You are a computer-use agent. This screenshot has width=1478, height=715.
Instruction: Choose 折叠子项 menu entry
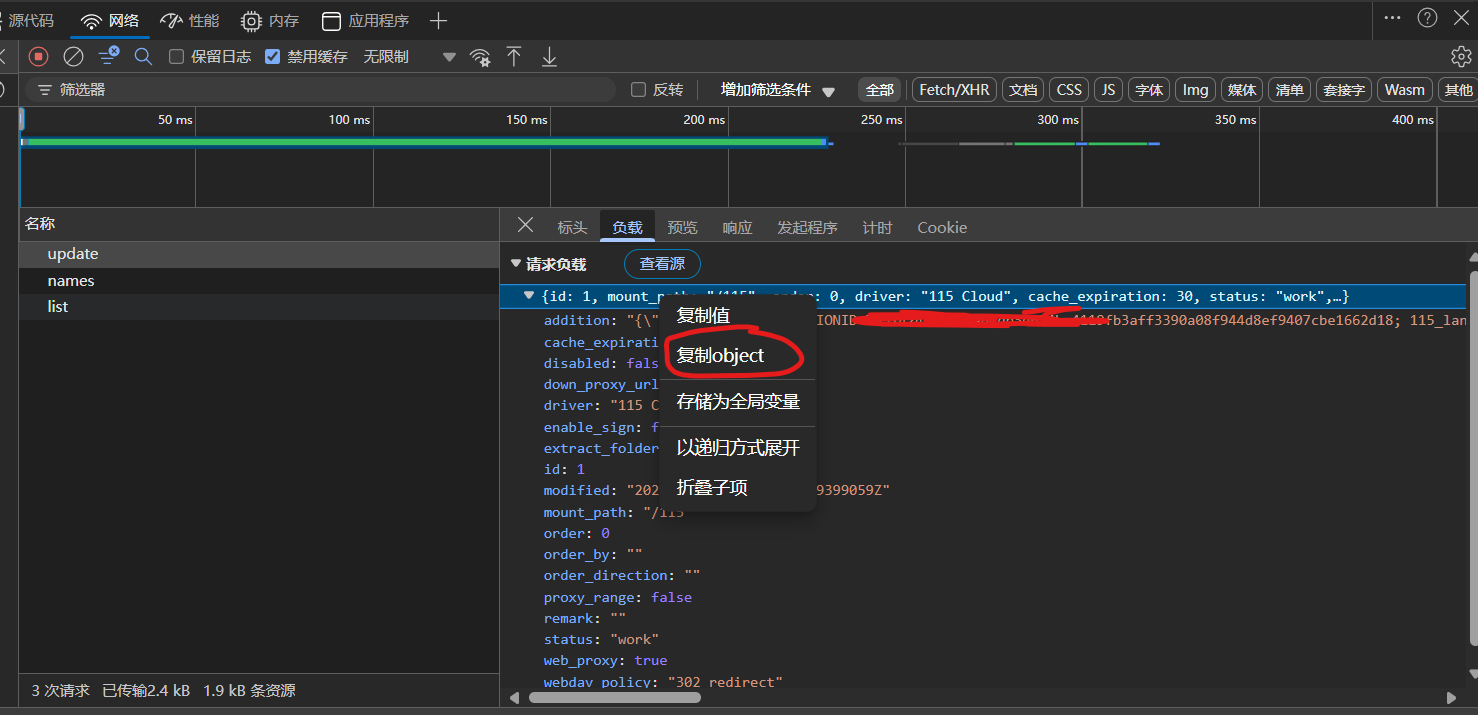tap(738, 488)
